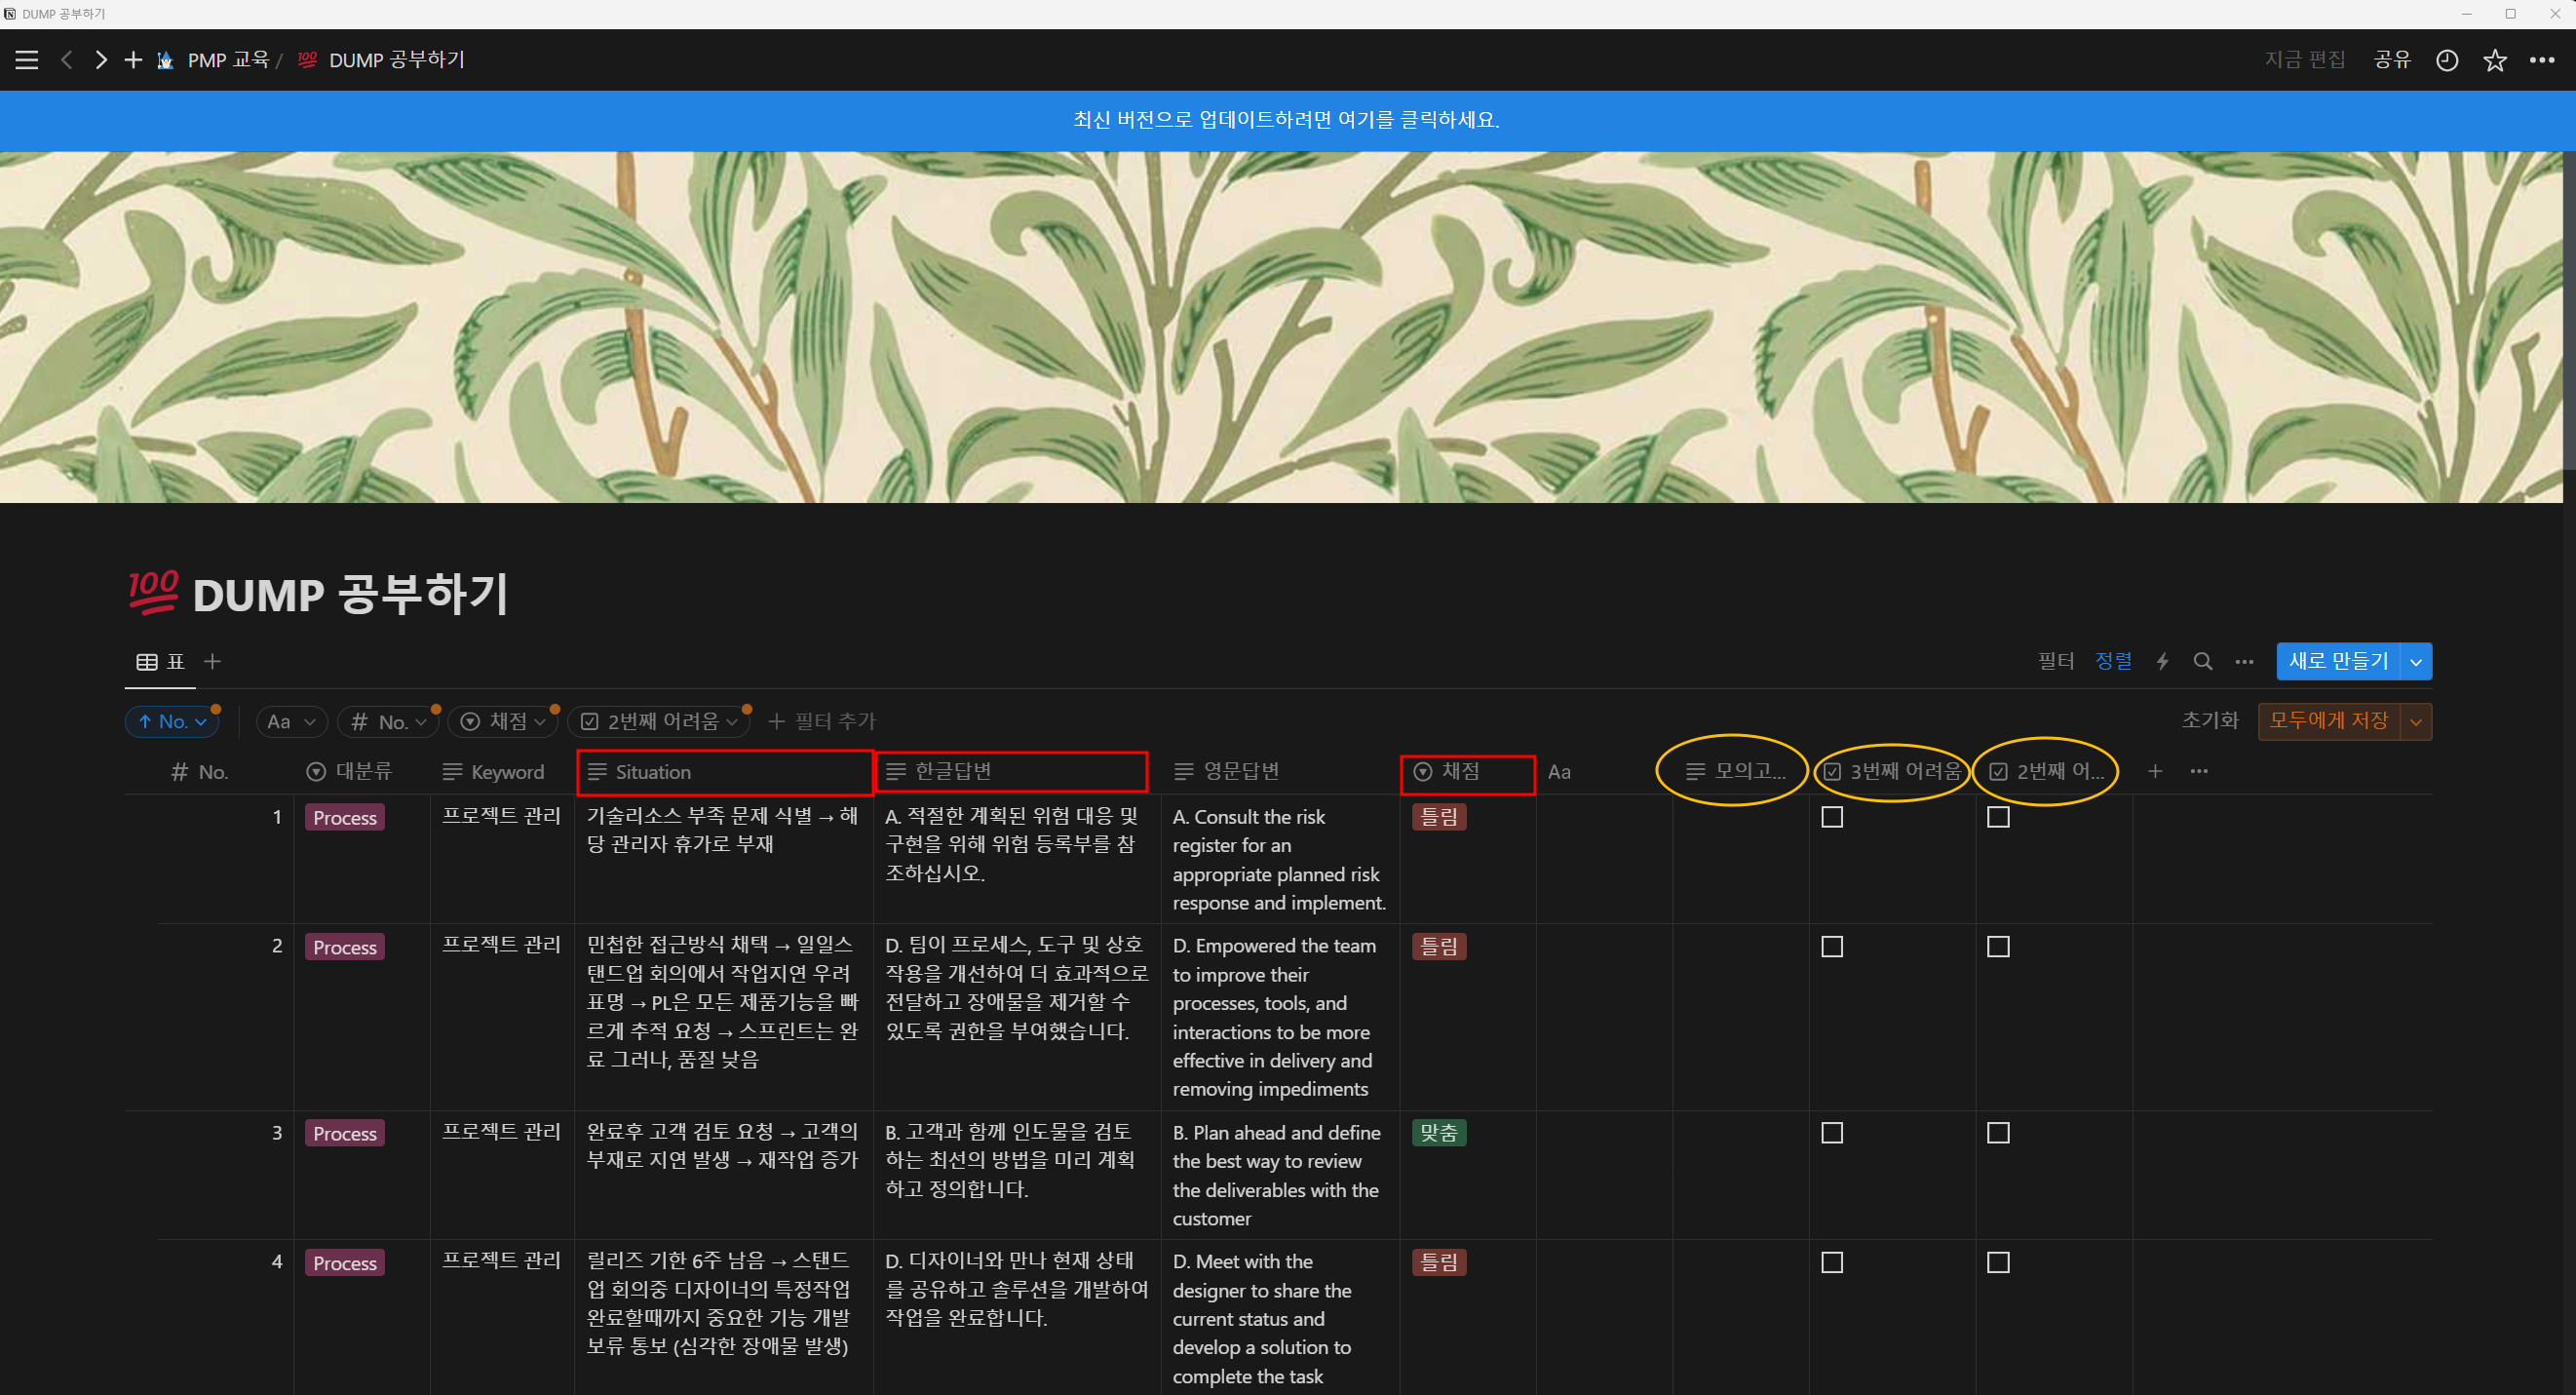Screen dimensions: 2576x1395
Task: Open database search magnifier icon
Action: pos(2203,661)
